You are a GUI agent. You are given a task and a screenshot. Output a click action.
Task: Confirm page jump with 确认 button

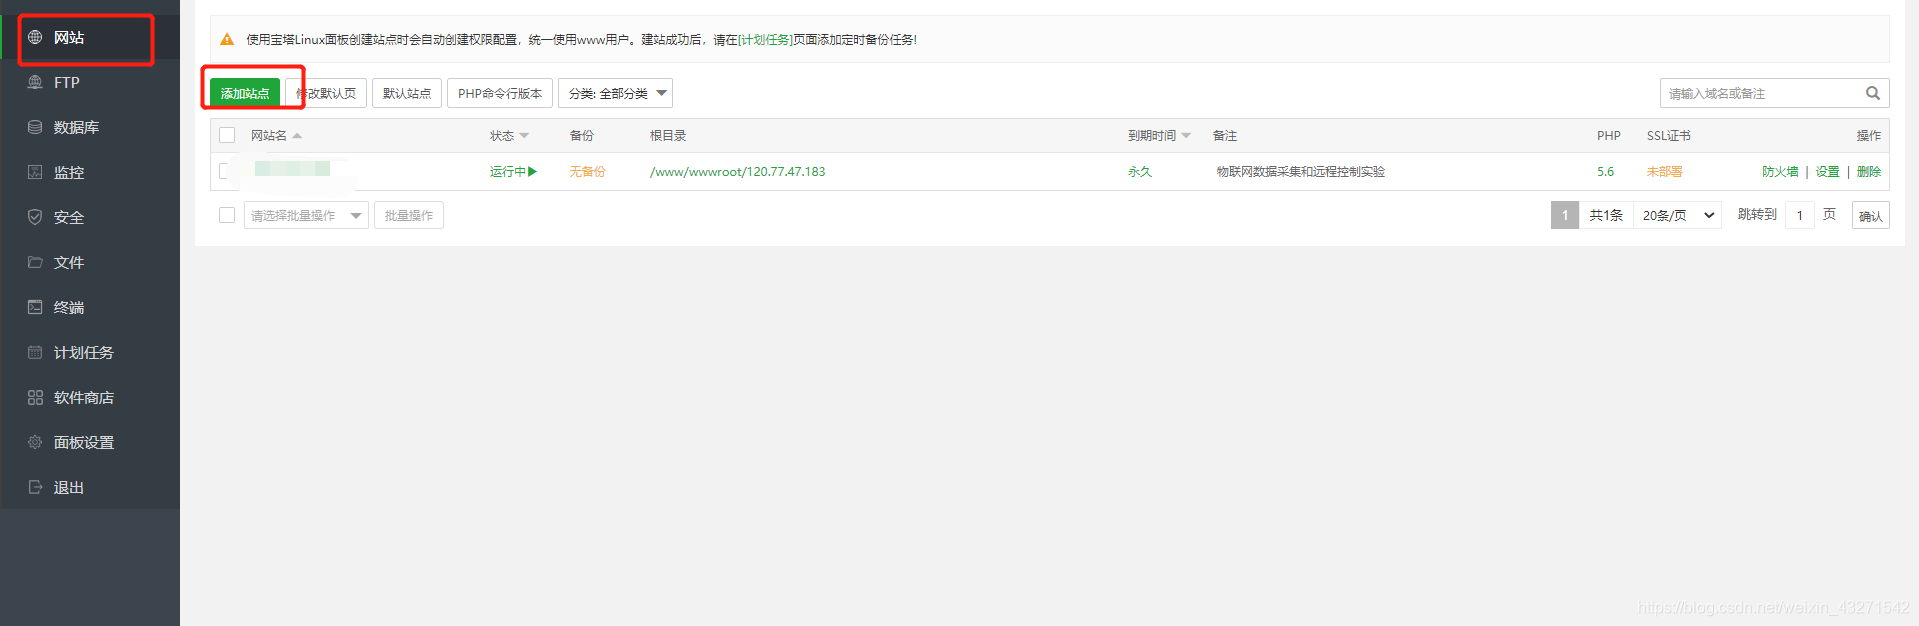click(x=1870, y=216)
